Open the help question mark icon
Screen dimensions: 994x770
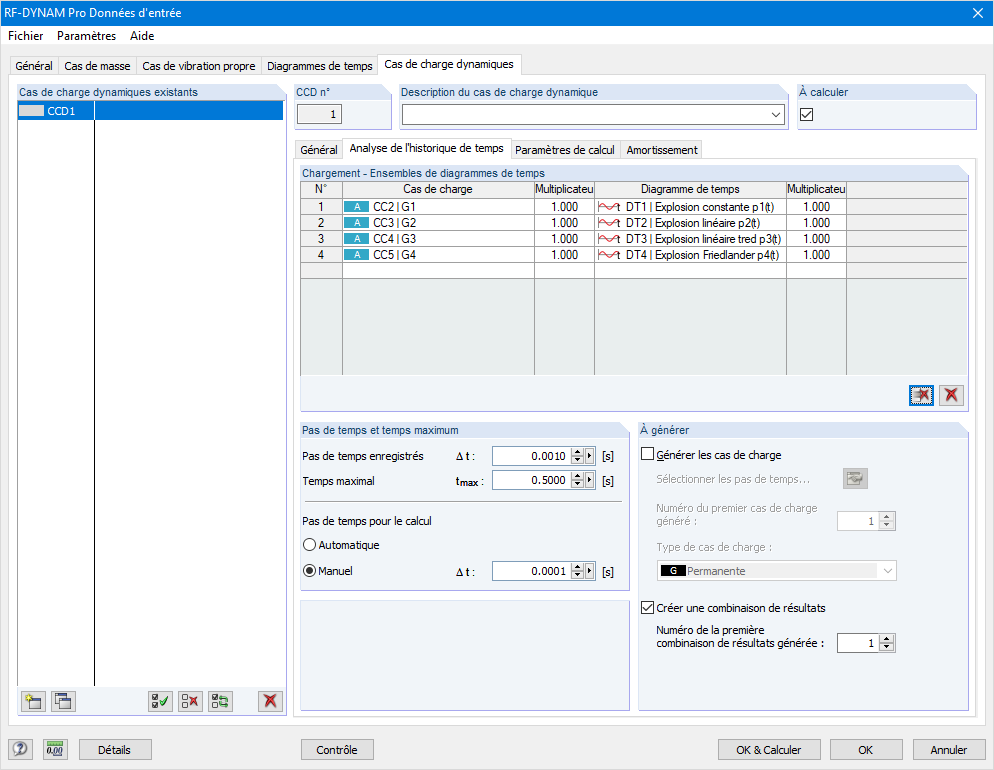18,749
